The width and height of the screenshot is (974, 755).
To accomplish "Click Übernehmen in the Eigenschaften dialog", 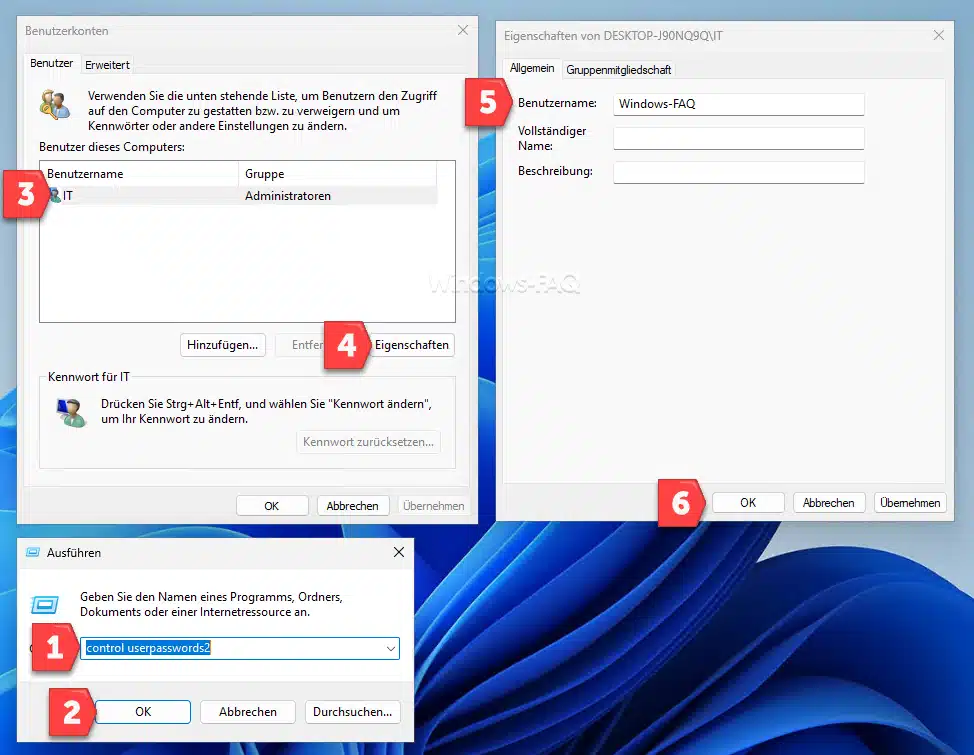I will [910, 503].
